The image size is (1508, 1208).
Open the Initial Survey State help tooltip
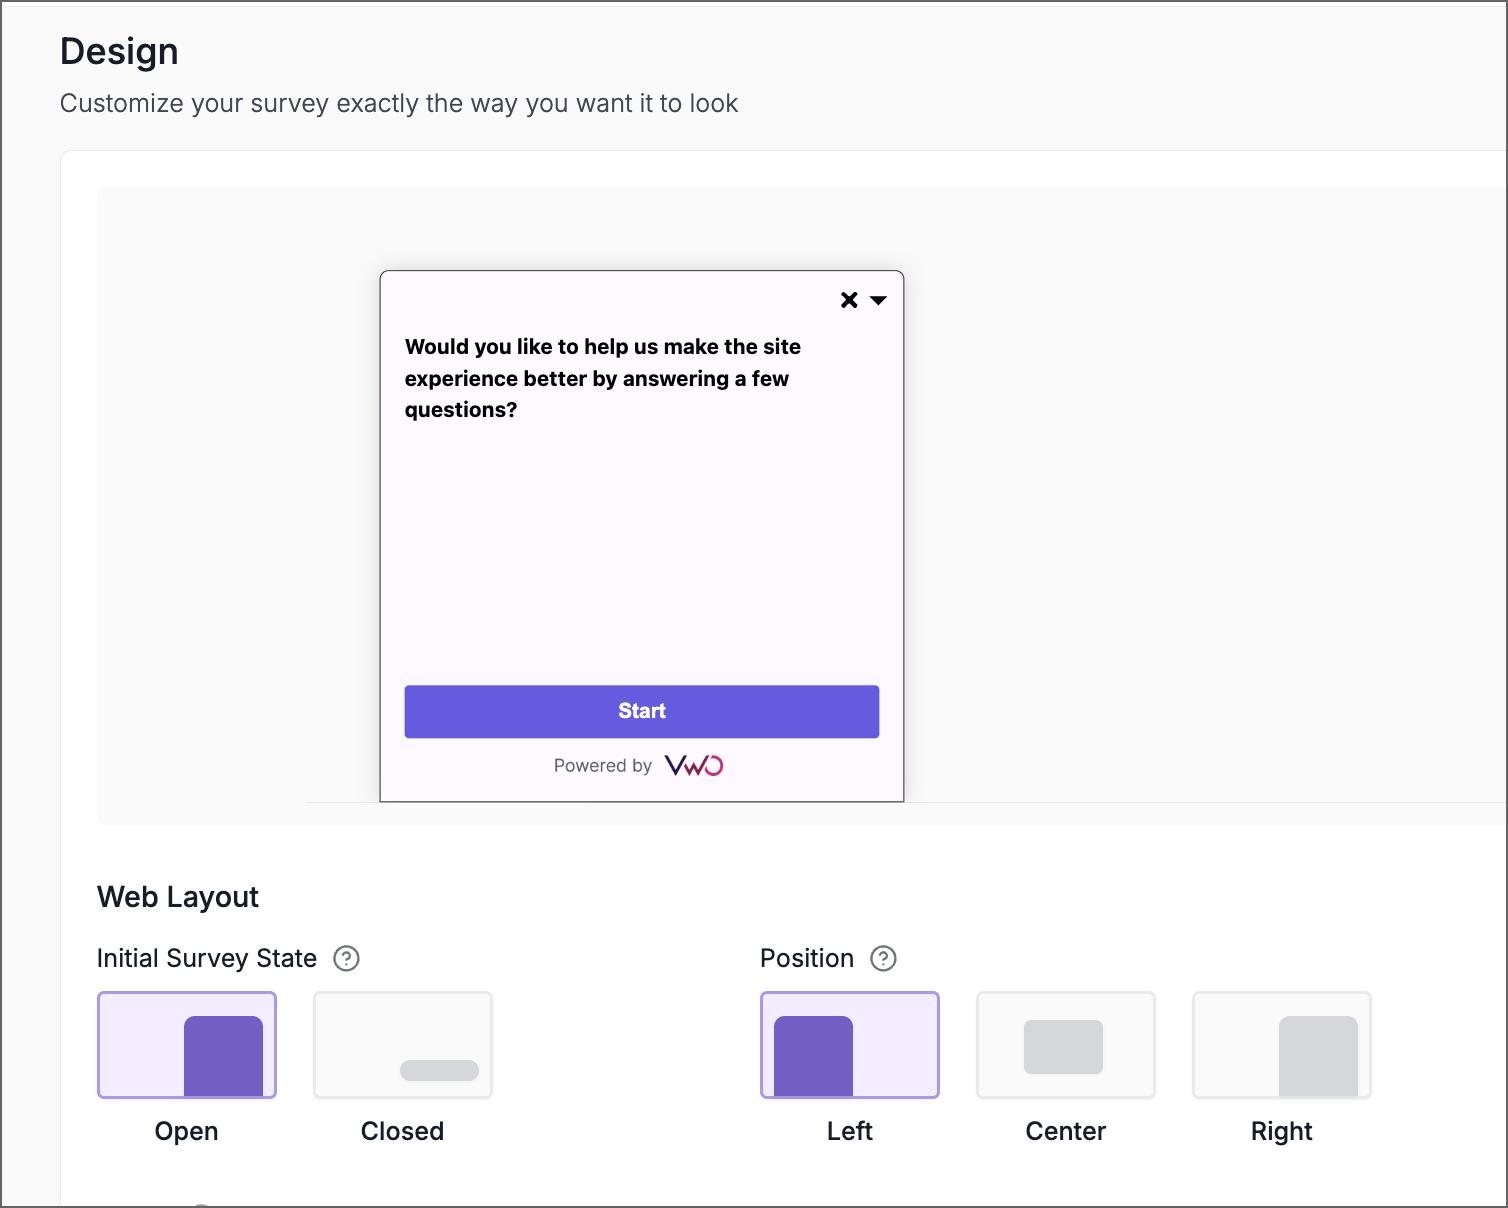click(346, 958)
